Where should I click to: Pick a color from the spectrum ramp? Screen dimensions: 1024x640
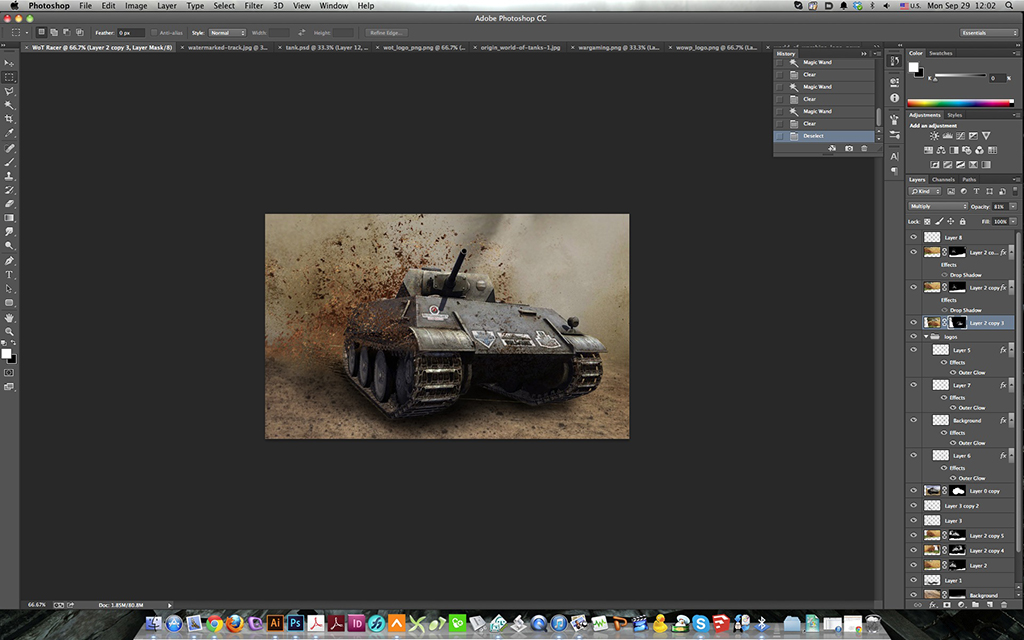pyautogui.click(x=960, y=103)
